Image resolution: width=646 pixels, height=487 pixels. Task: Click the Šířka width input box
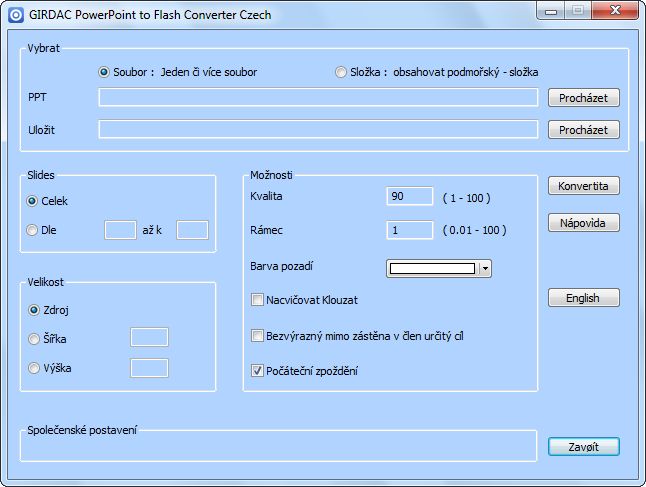[149, 337]
